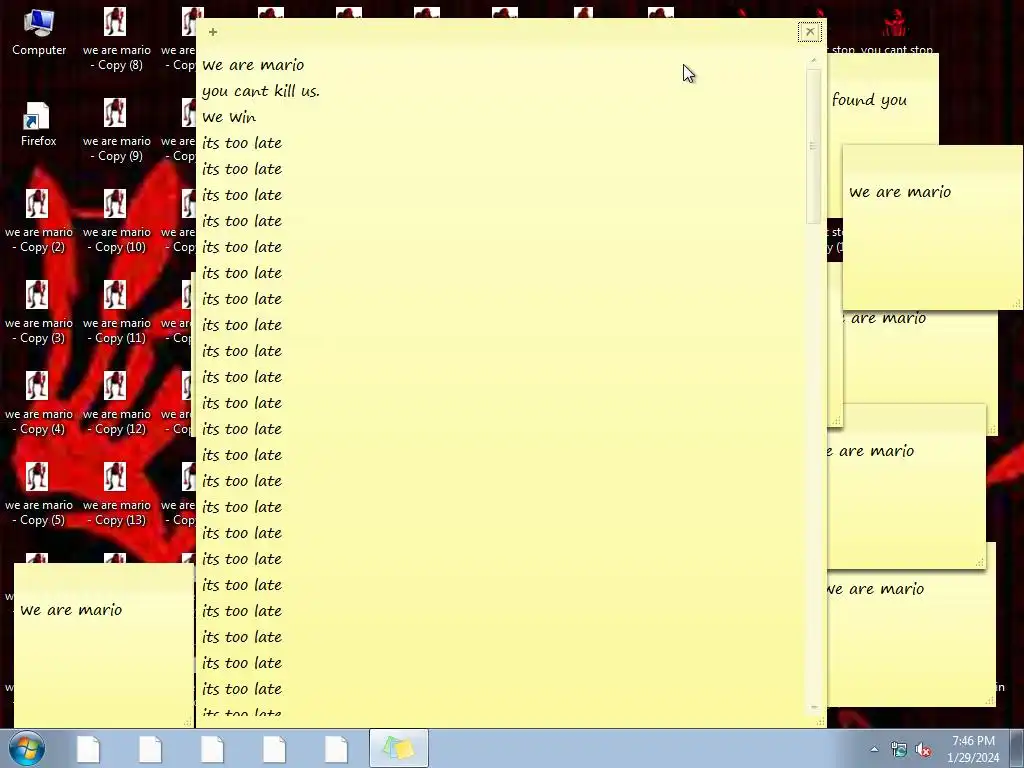
Task: Add a new note with the plus button
Action: pos(213,31)
